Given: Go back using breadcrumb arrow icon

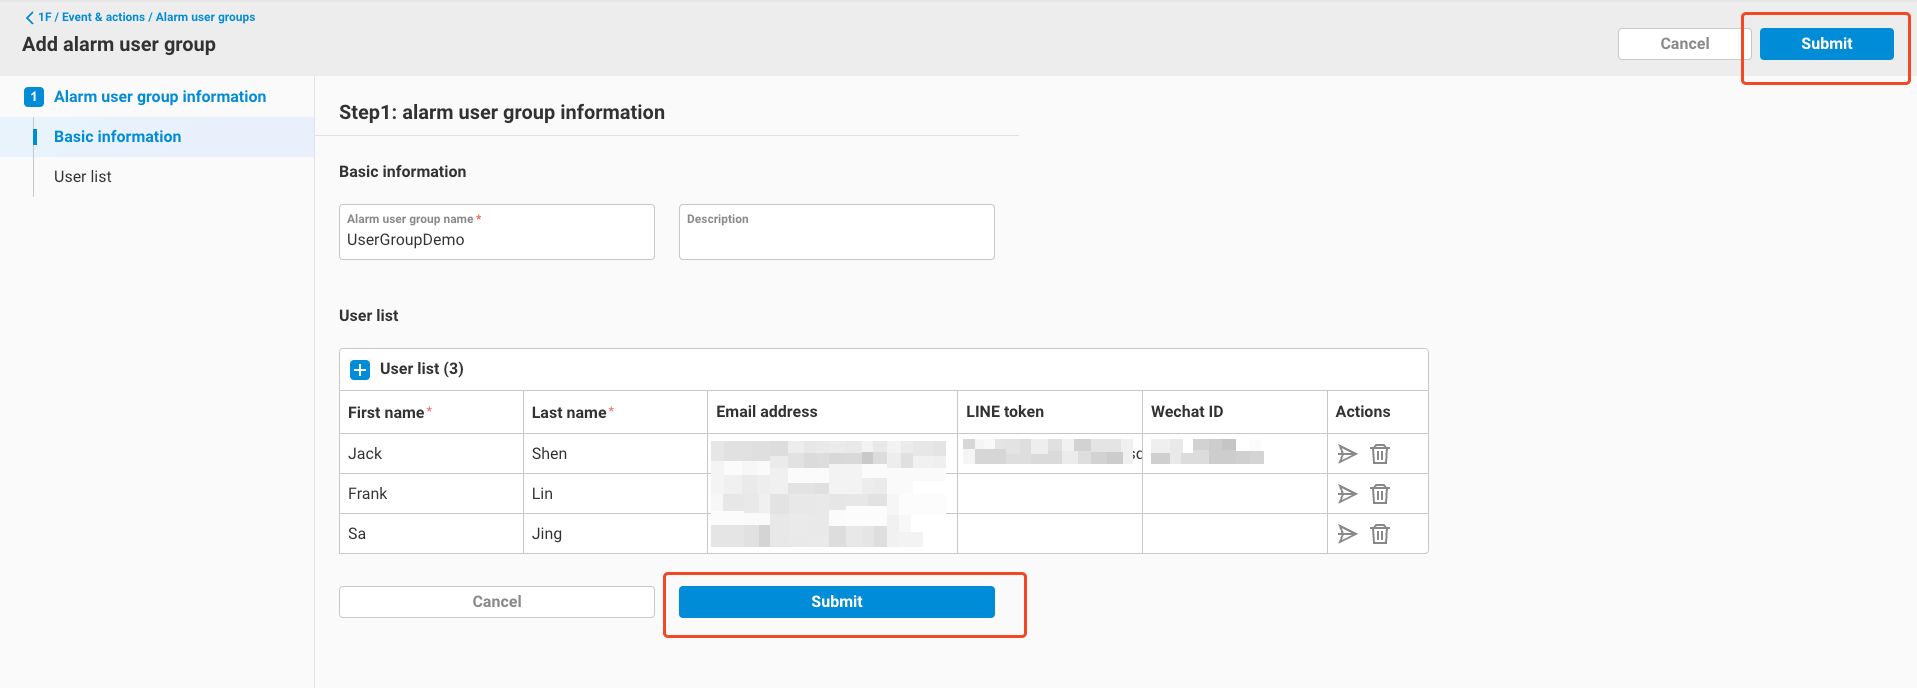Looking at the screenshot, I should tap(29, 17).
